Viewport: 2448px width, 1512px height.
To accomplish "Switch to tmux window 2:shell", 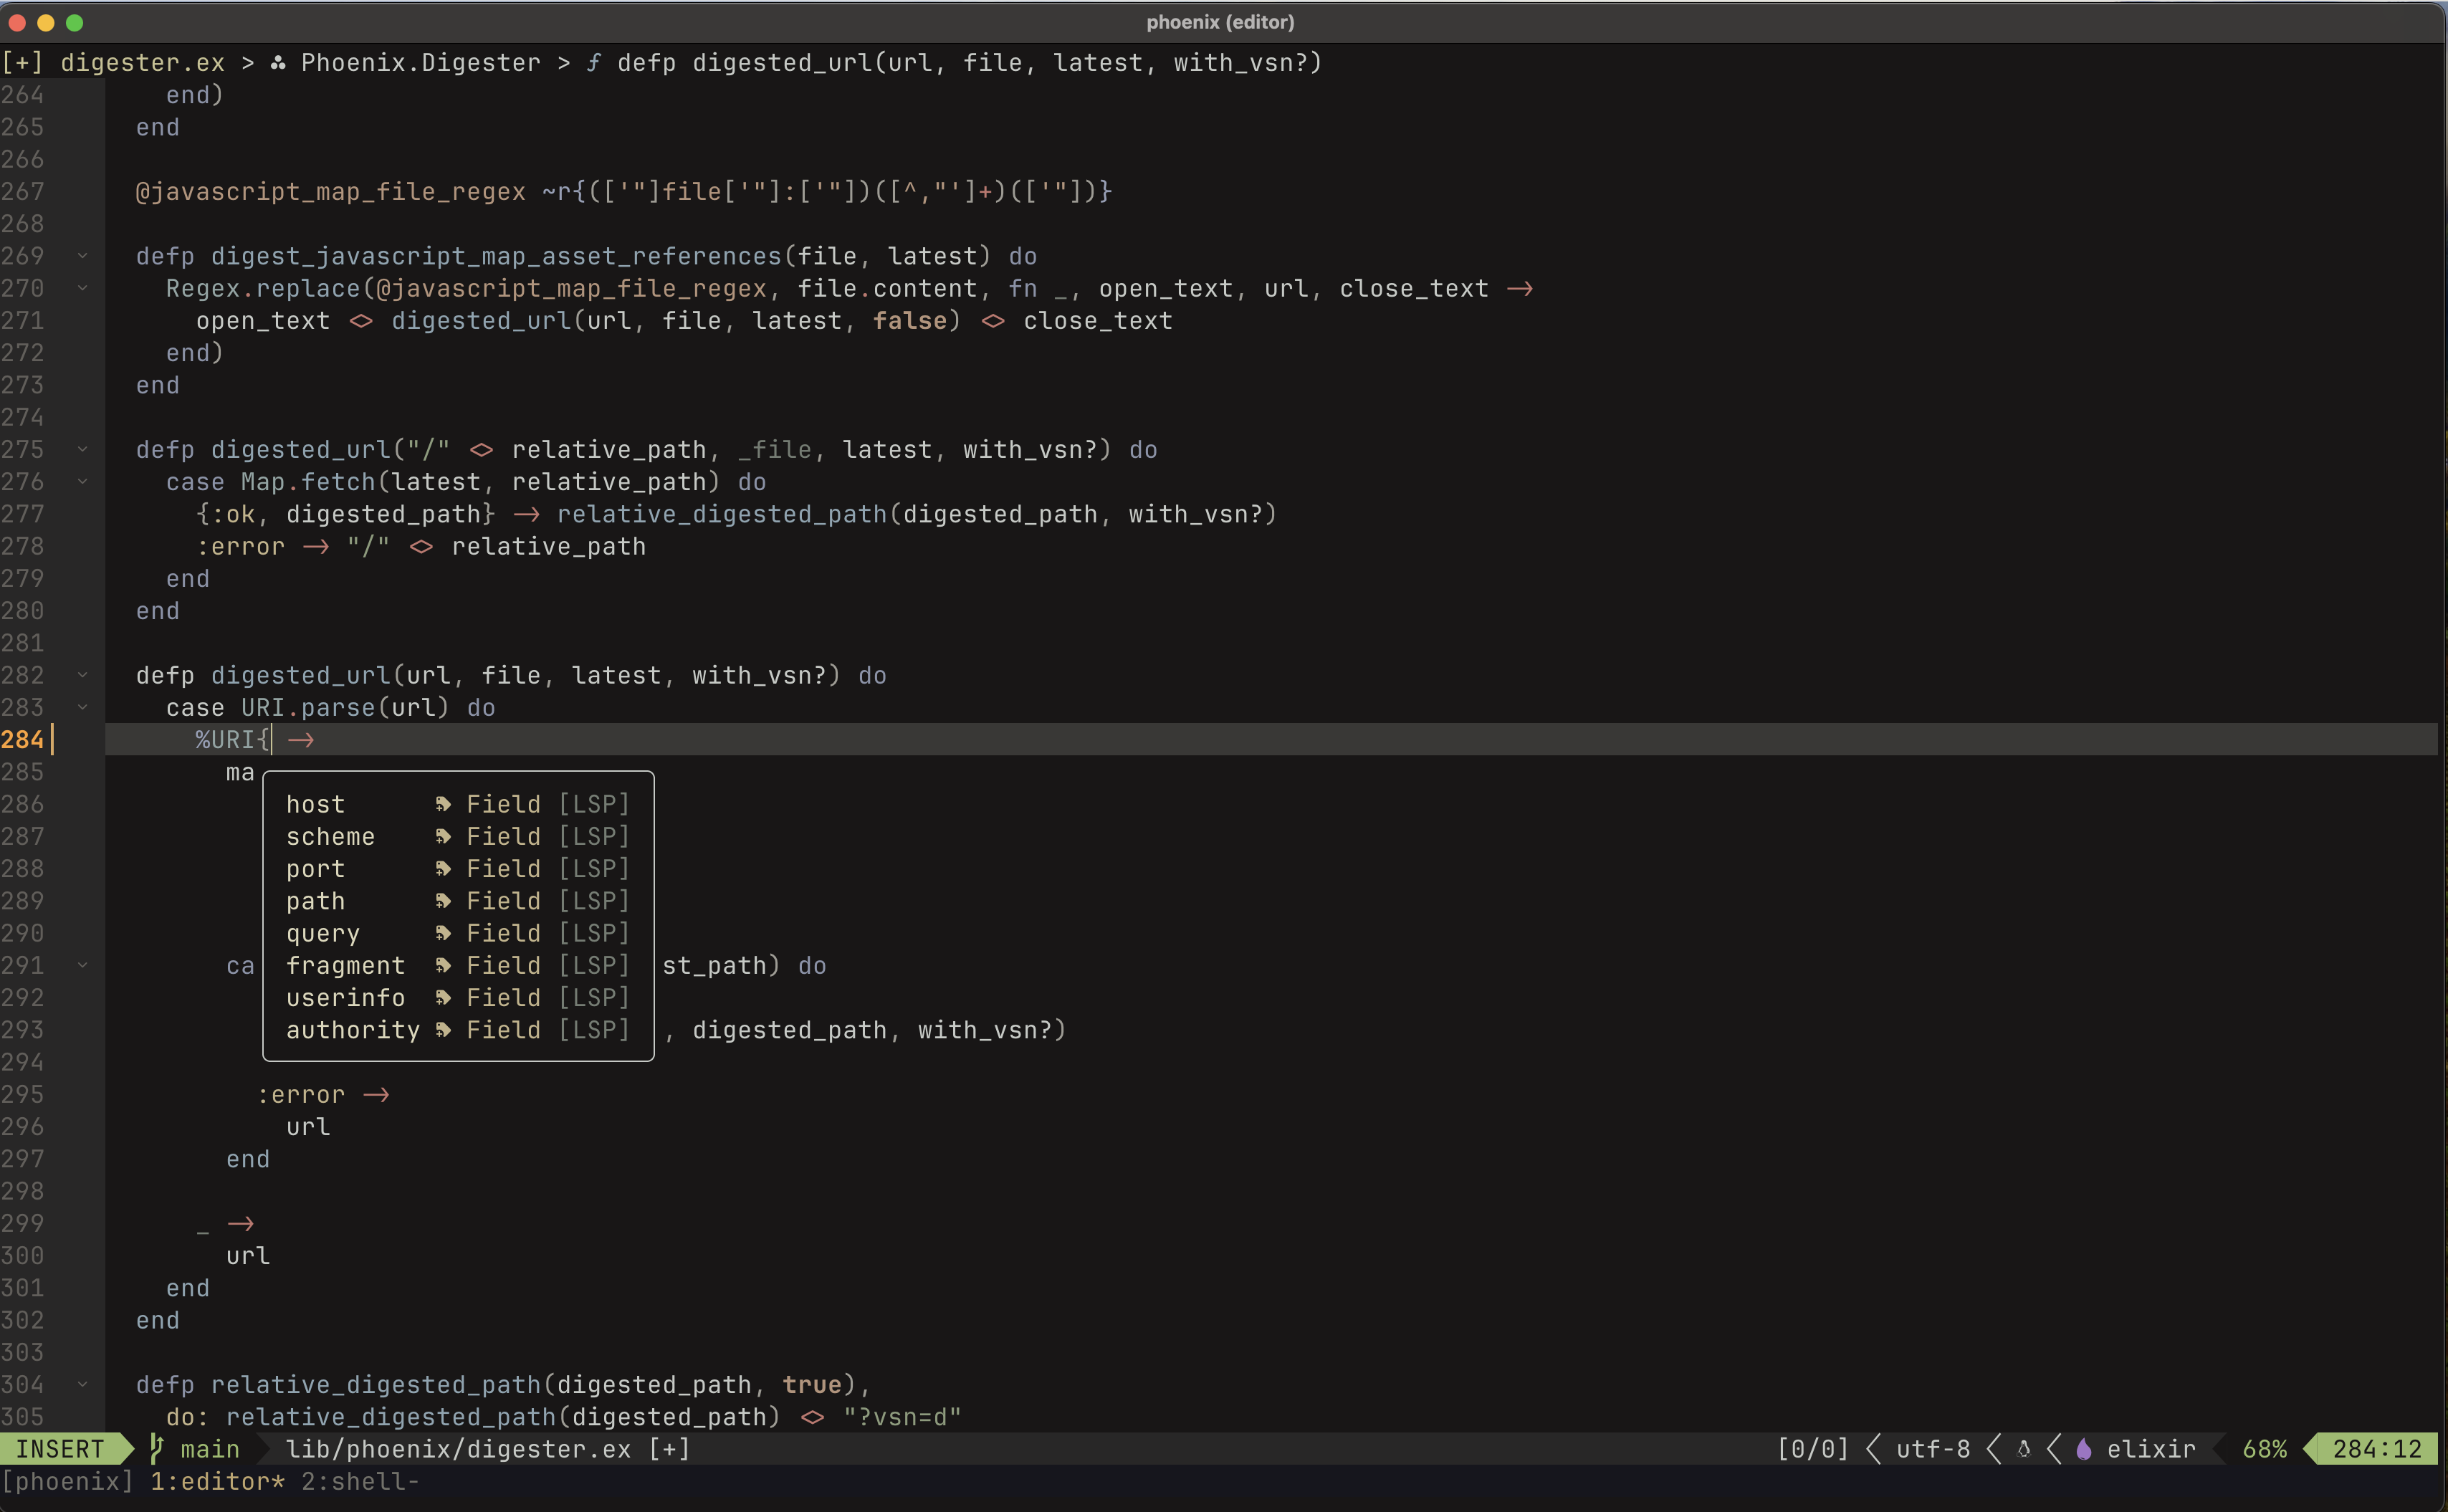I will pyautogui.click(x=359, y=1481).
